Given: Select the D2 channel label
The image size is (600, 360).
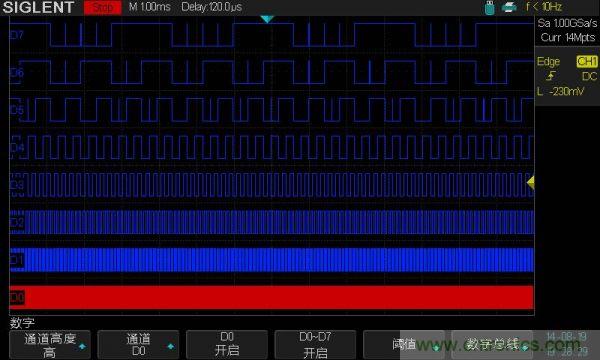Looking at the screenshot, I should [x=16, y=223].
